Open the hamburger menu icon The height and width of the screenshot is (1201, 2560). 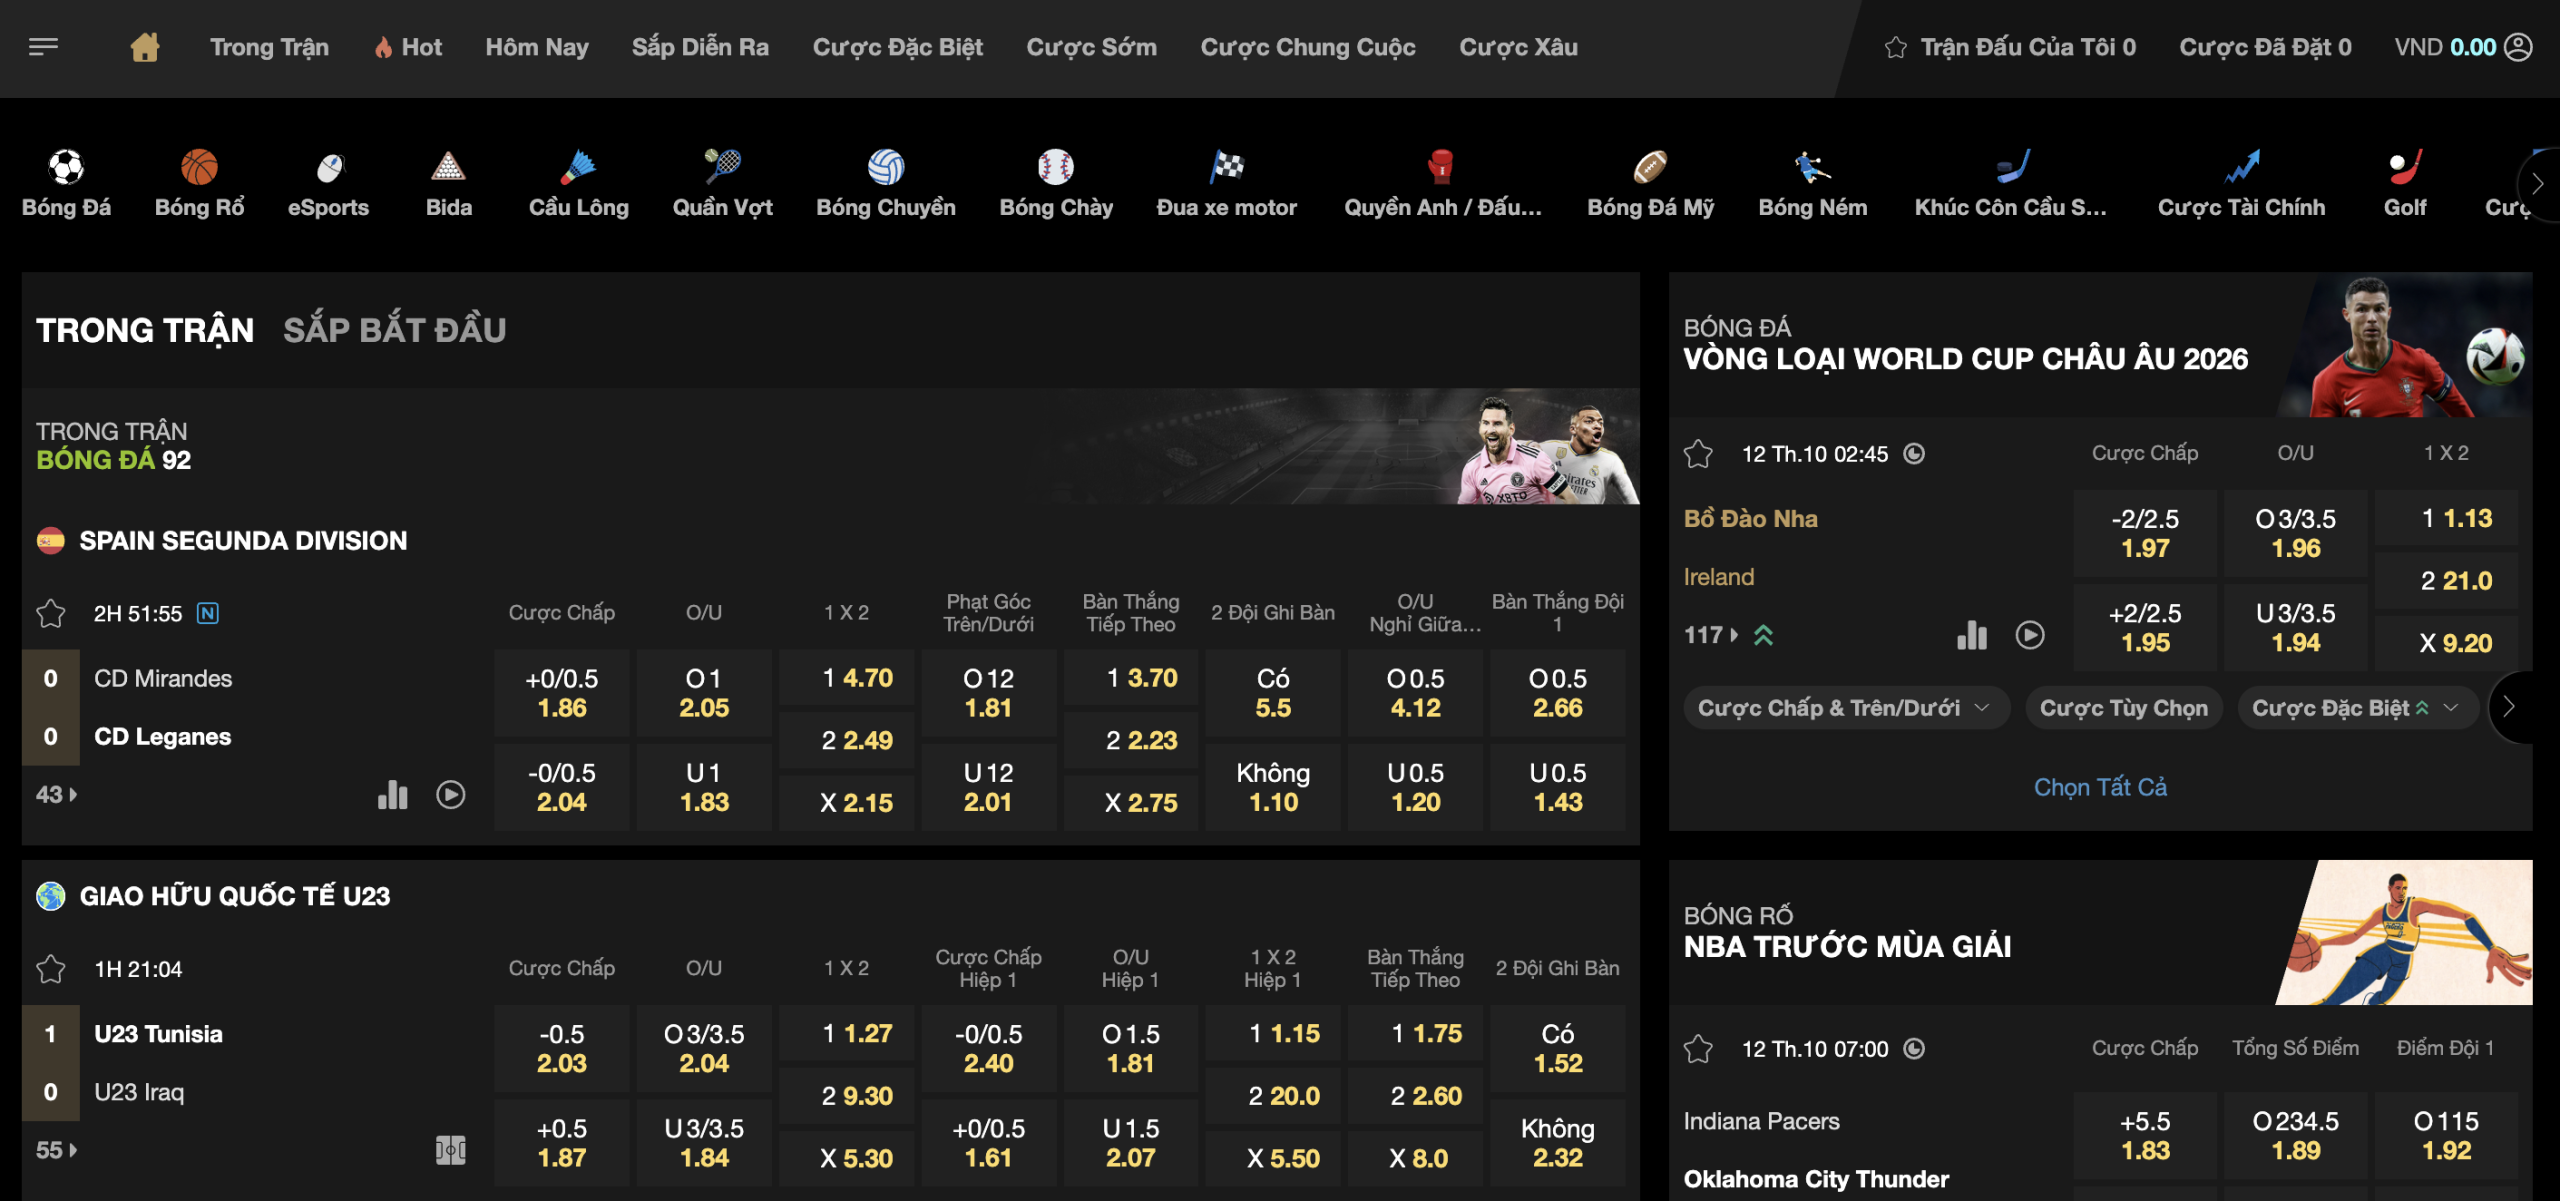[x=43, y=47]
